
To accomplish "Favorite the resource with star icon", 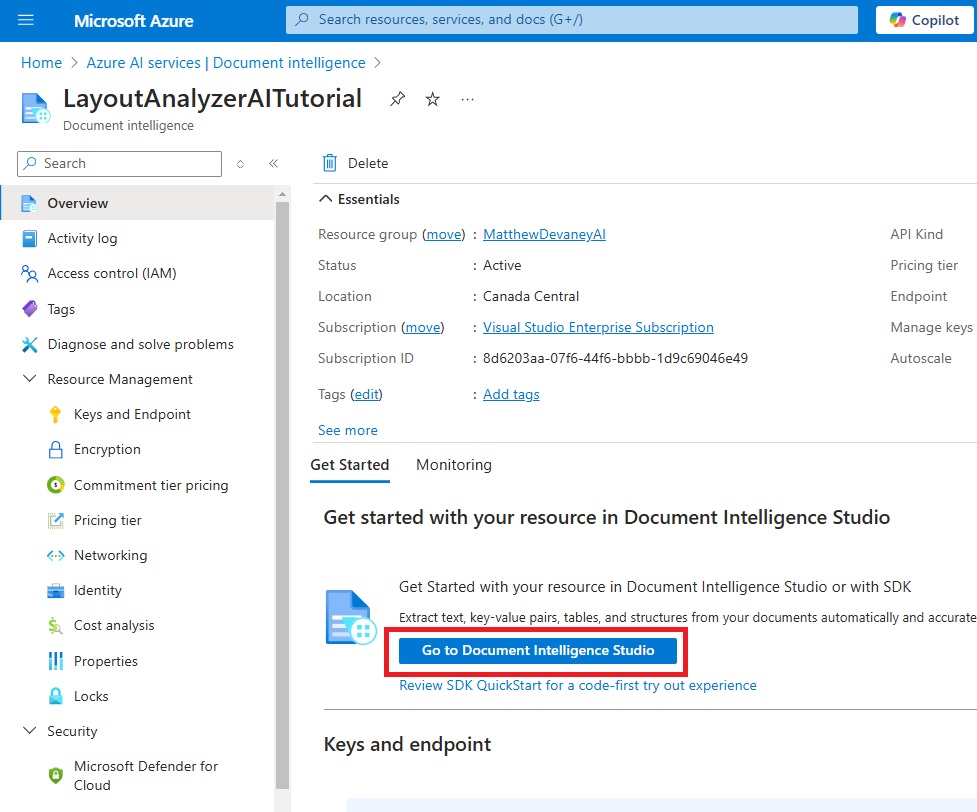I will pyautogui.click(x=432, y=99).
